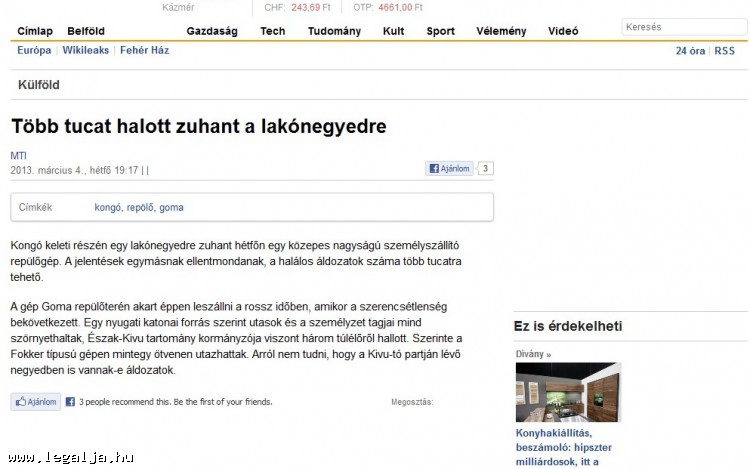Open the Vélemény section
Viewport: 750px width, 469px height.
point(501,31)
